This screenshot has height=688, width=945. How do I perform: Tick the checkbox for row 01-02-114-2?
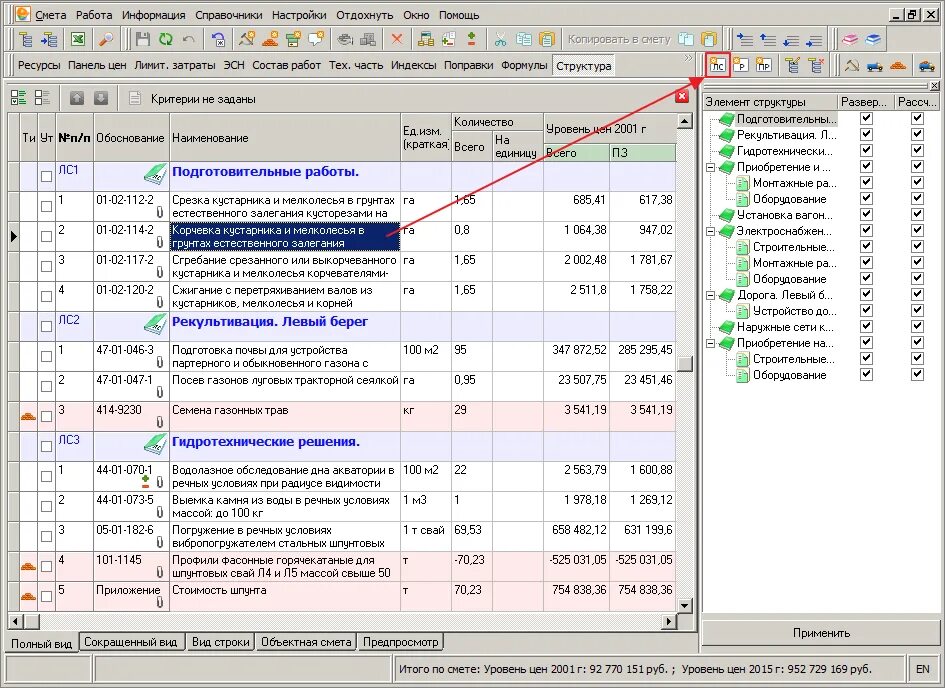click(46, 236)
